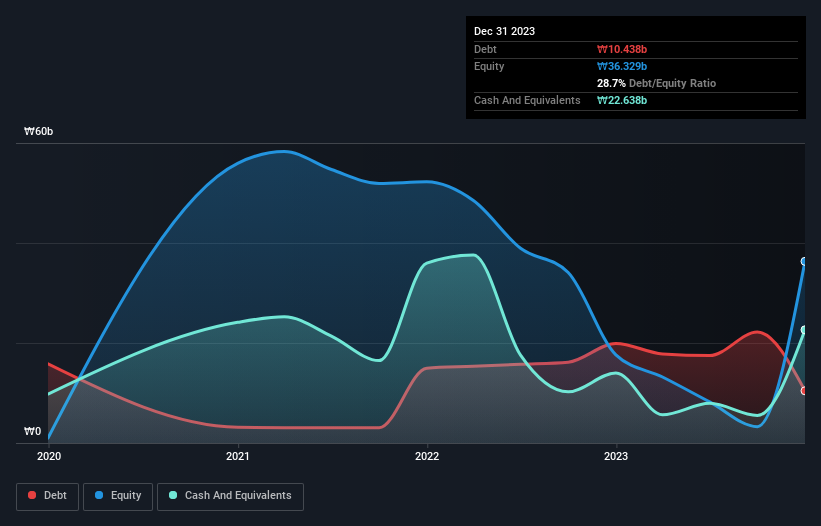821x526 pixels.
Task: Select the Cash endpoint marker on chart
Action: [x=804, y=330]
